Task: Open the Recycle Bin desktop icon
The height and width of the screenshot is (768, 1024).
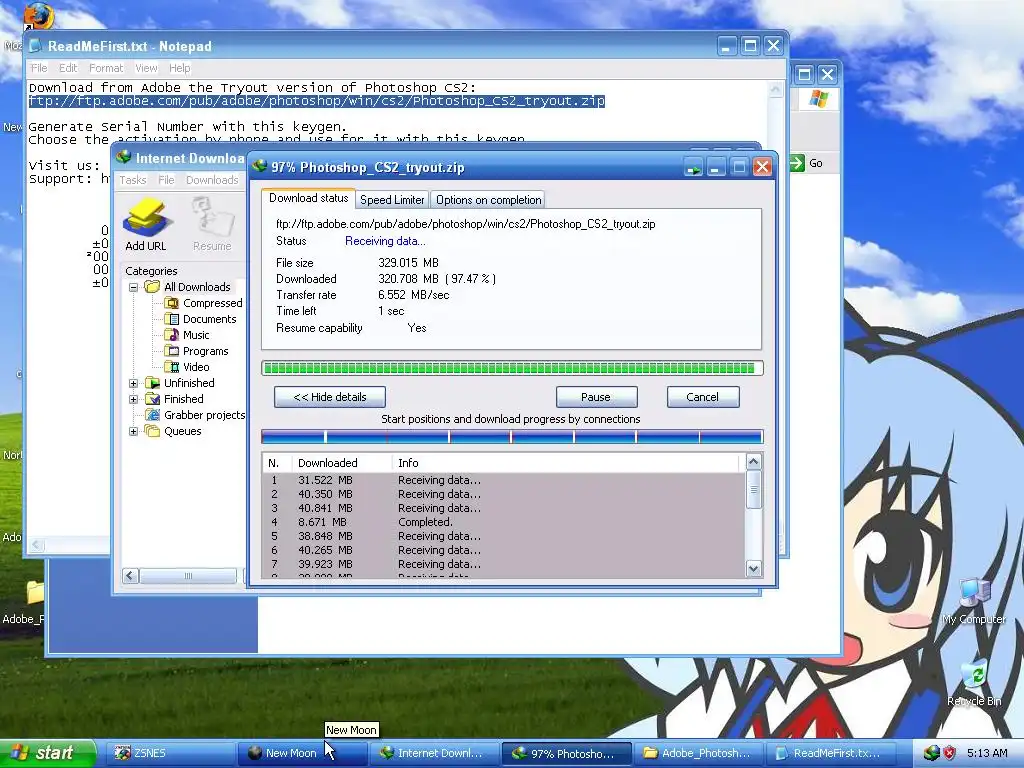Action: point(974,683)
